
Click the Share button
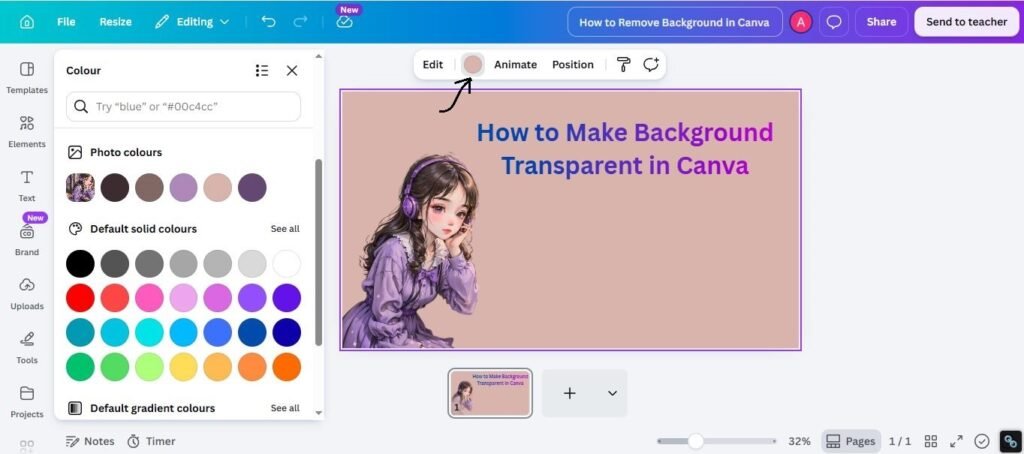(x=881, y=22)
